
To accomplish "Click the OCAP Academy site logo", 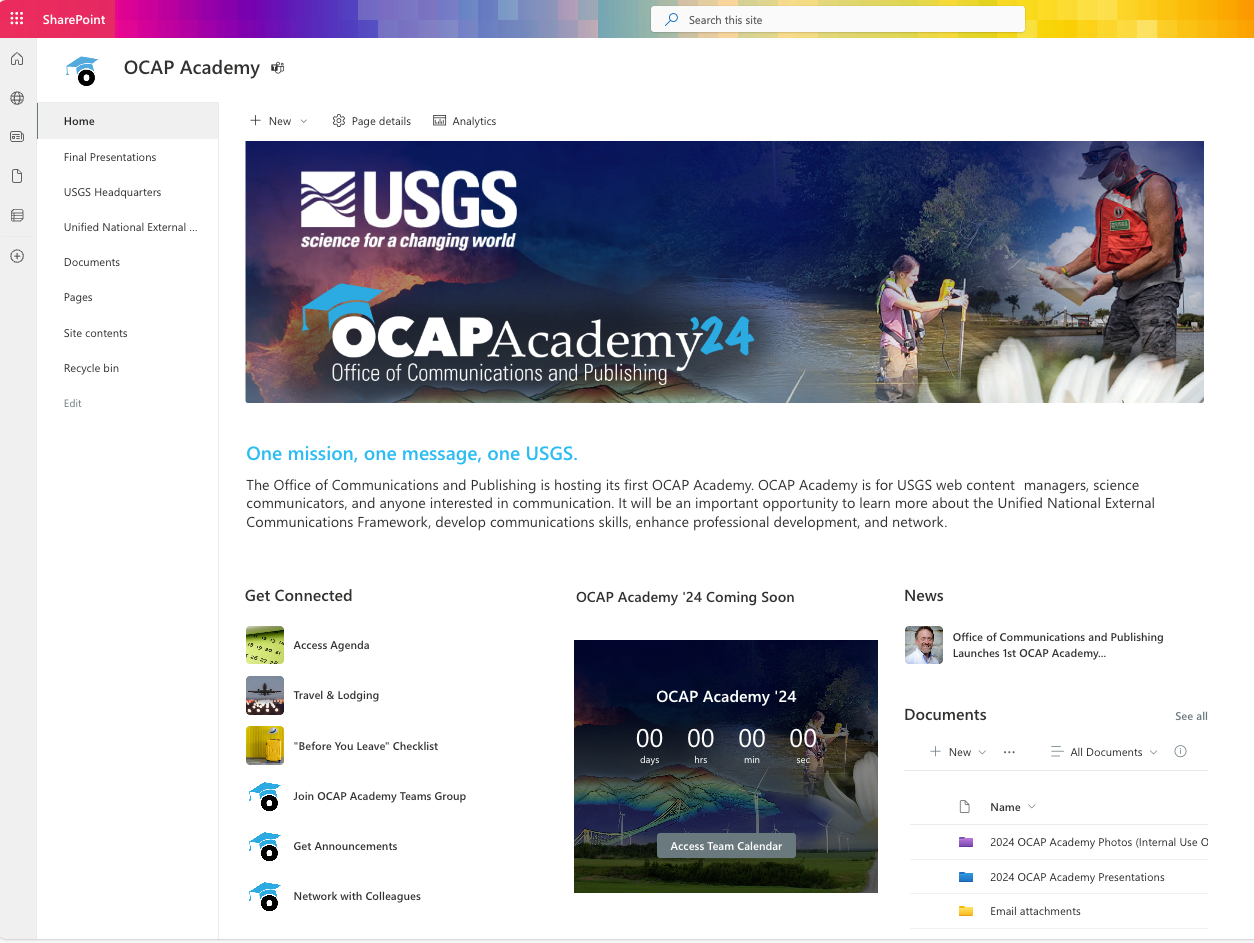I will point(82,70).
